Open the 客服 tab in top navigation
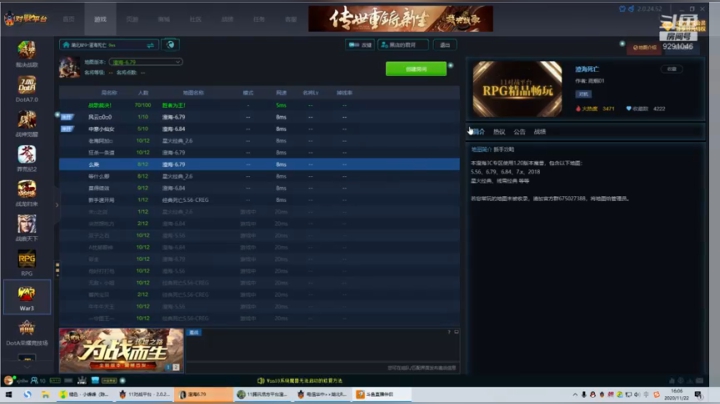The width and height of the screenshot is (720, 404). click(291, 19)
